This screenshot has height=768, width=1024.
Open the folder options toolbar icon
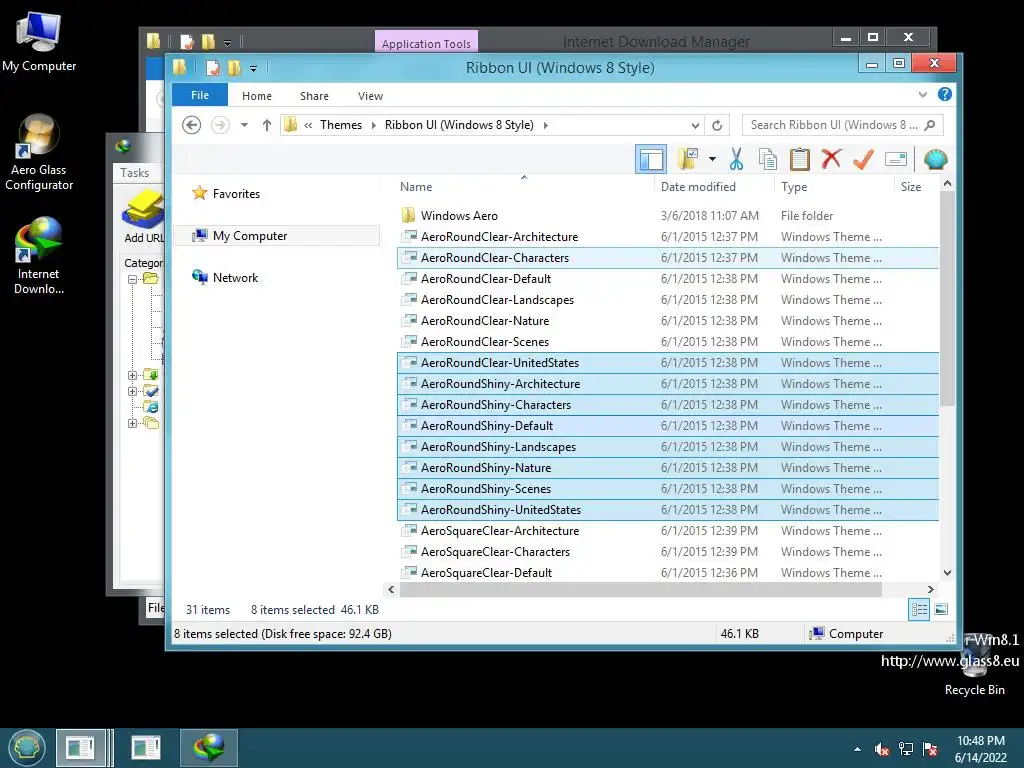pos(688,159)
